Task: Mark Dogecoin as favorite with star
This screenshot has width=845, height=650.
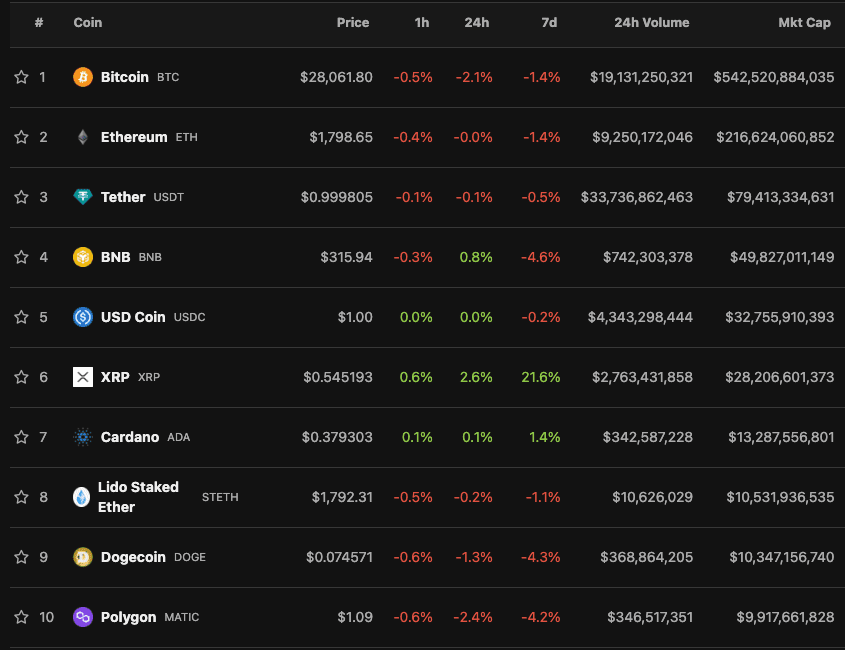Action: [21, 557]
